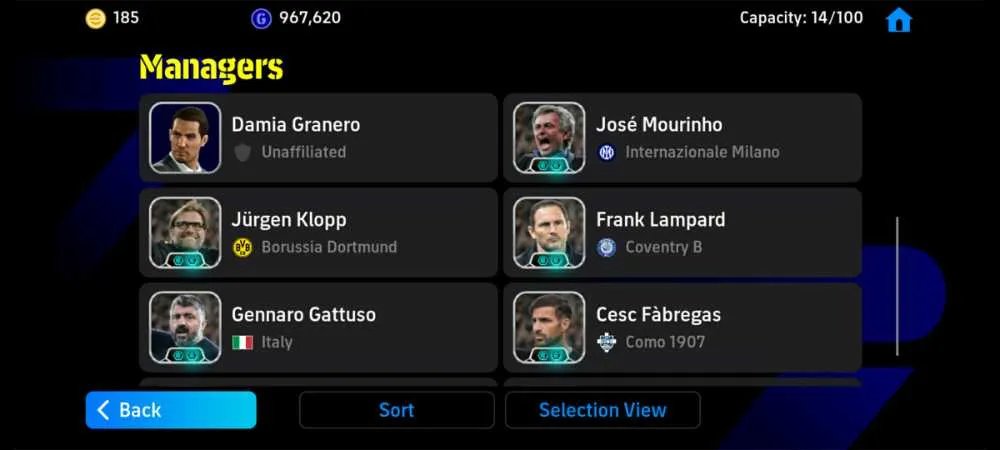
Task: Tap the Capacity 14/100 indicator
Action: [x=801, y=18]
